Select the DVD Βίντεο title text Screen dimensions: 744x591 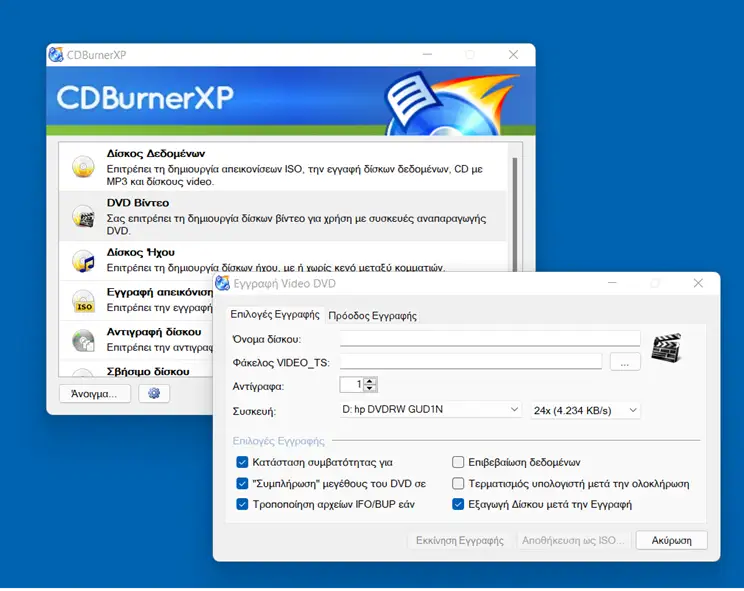[x=138, y=203]
